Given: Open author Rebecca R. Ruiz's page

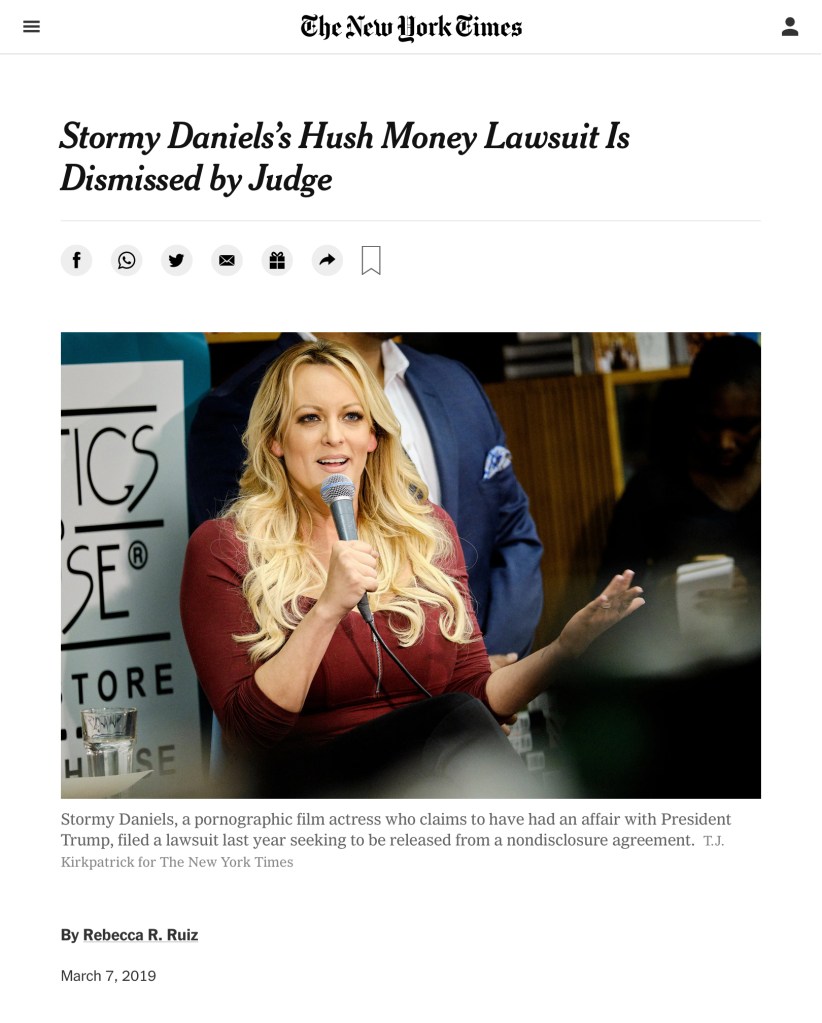Looking at the screenshot, I should pos(140,935).
